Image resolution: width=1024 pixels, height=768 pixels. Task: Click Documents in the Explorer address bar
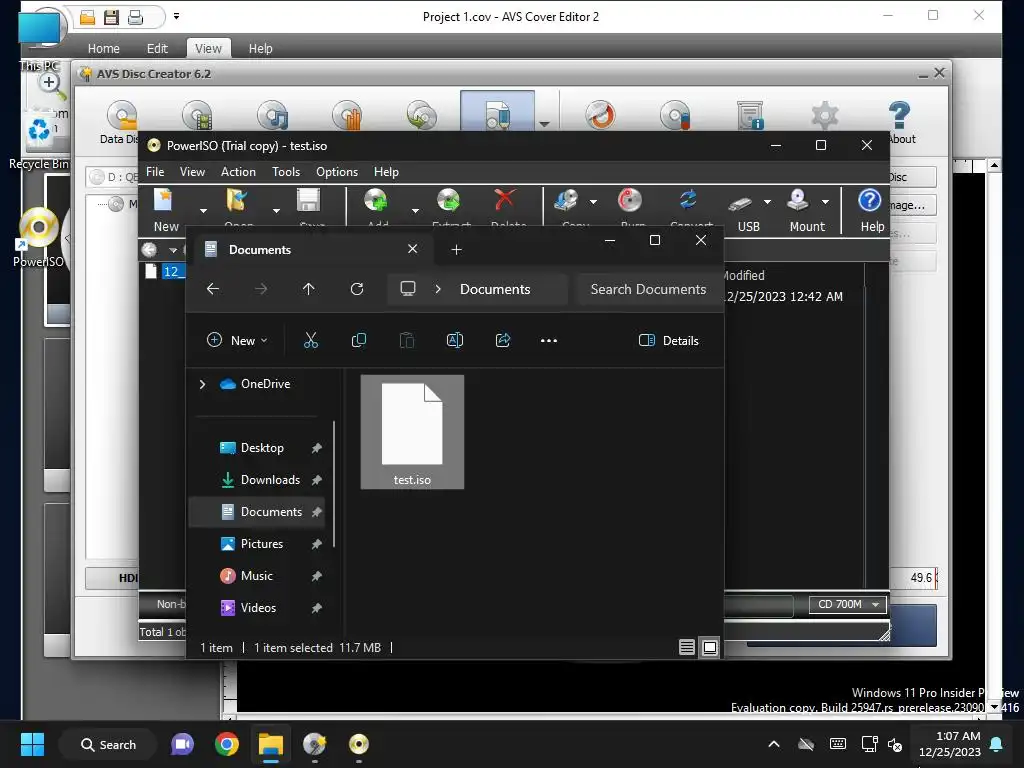(495, 289)
